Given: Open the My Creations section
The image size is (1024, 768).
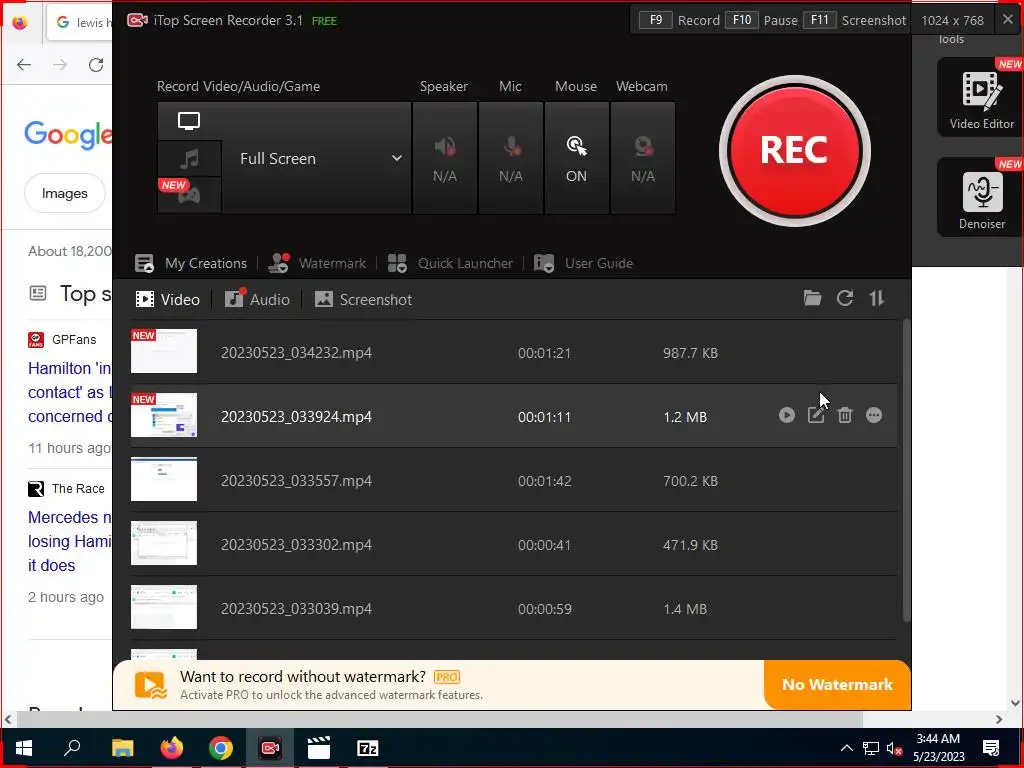Looking at the screenshot, I should click(x=191, y=263).
